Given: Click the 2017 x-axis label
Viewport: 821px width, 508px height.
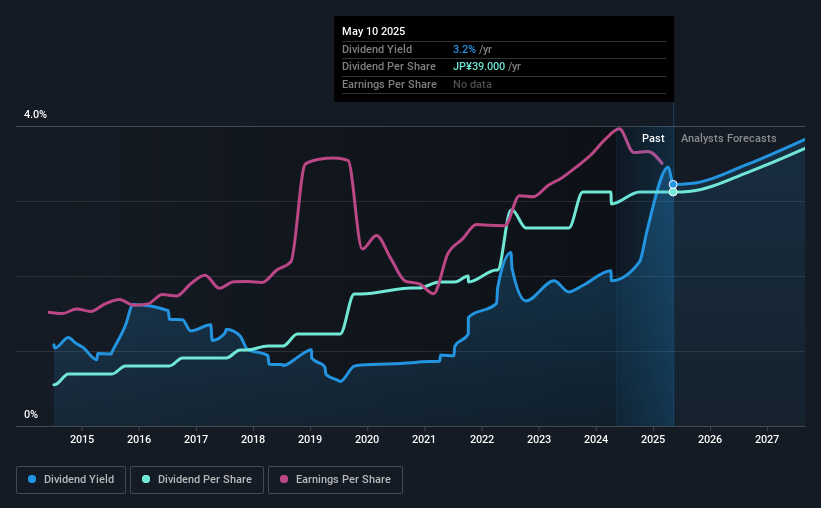Looking at the screenshot, I should point(196,439).
